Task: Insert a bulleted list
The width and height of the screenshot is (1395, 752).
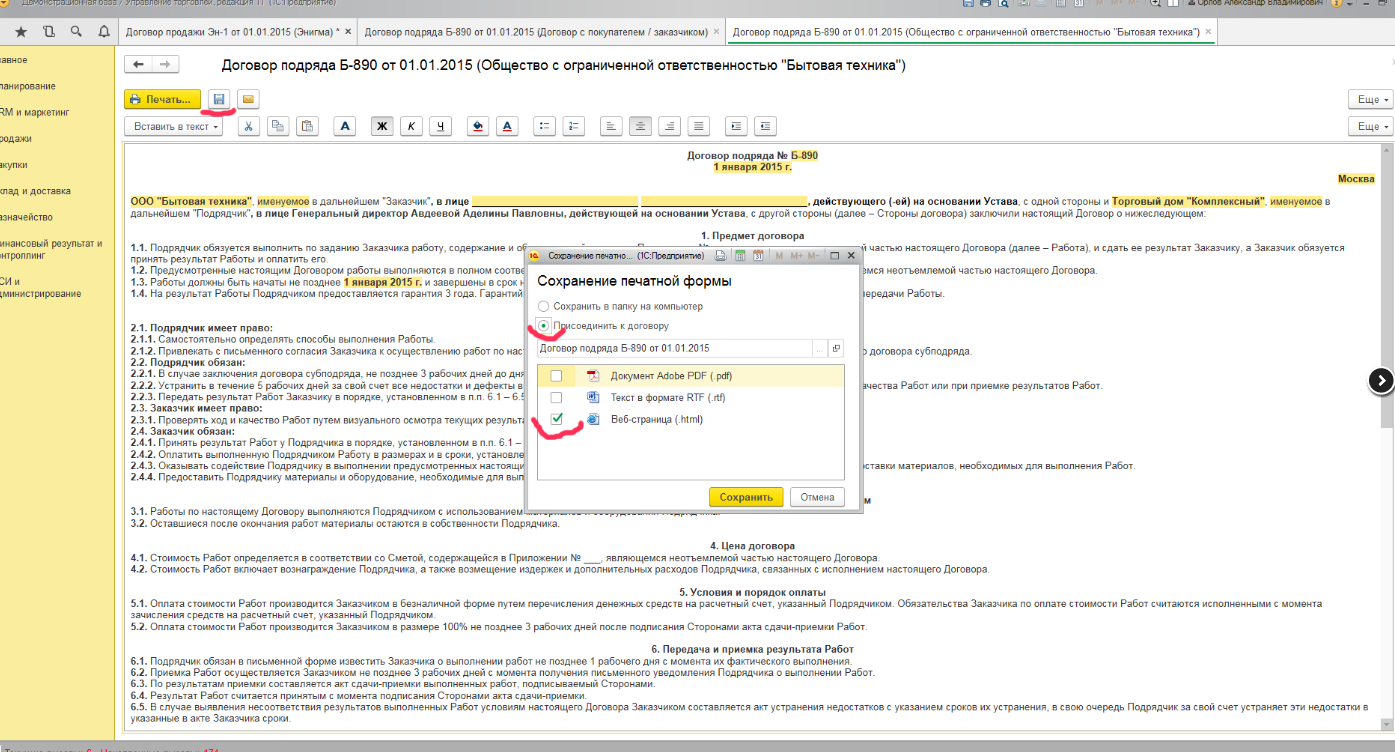Action: pyautogui.click(x=545, y=126)
